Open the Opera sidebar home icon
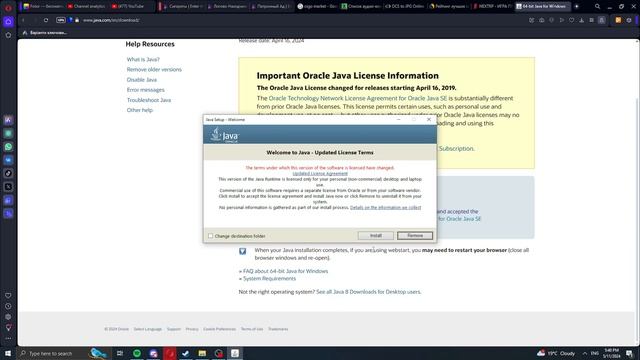This screenshot has height=360, width=640. click(8, 22)
